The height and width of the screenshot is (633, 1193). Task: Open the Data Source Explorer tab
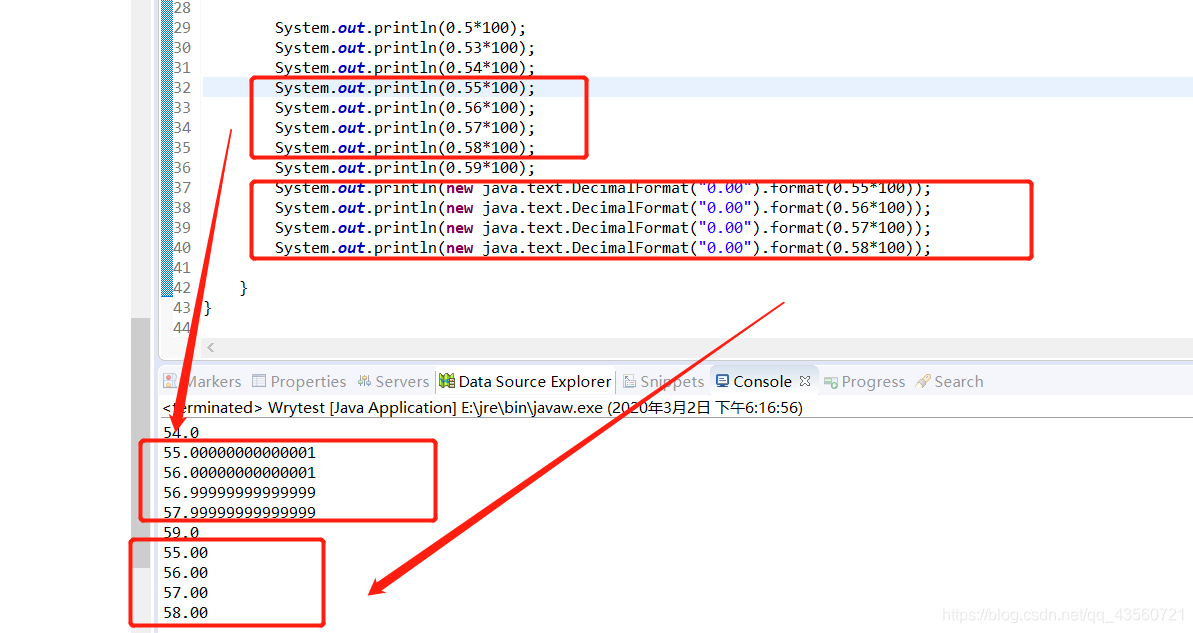pyautogui.click(x=525, y=381)
